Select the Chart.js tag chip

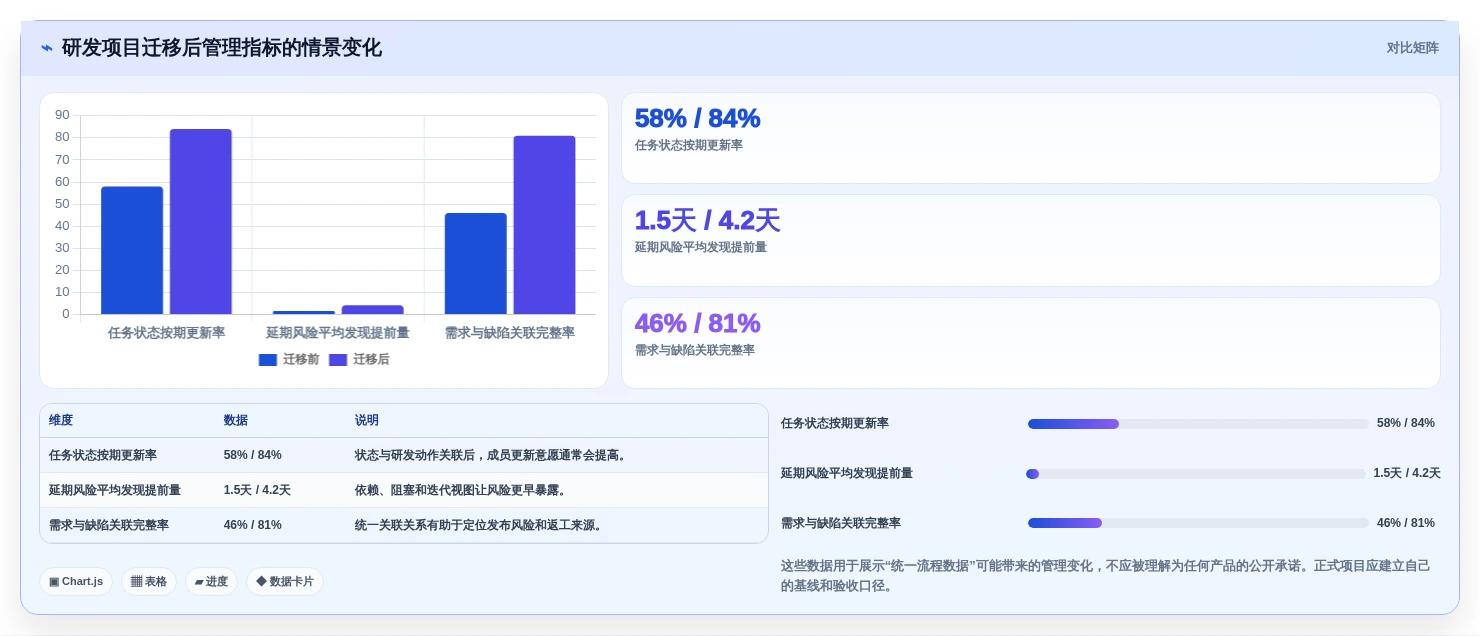tap(76, 581)
